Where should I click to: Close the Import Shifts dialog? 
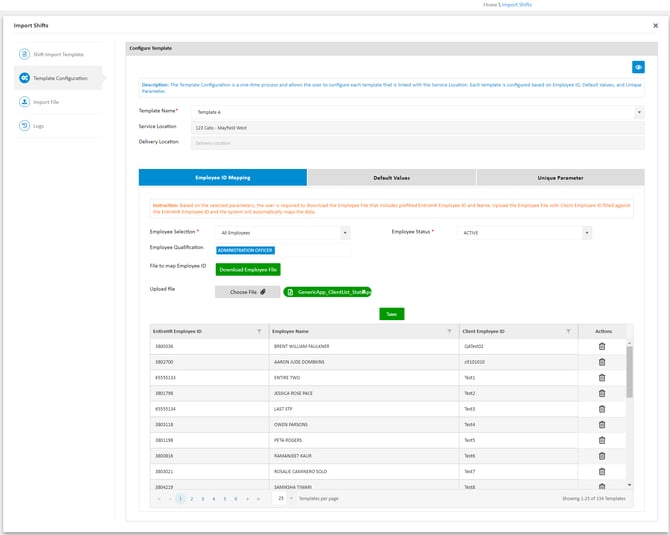(x=655, y=26)
